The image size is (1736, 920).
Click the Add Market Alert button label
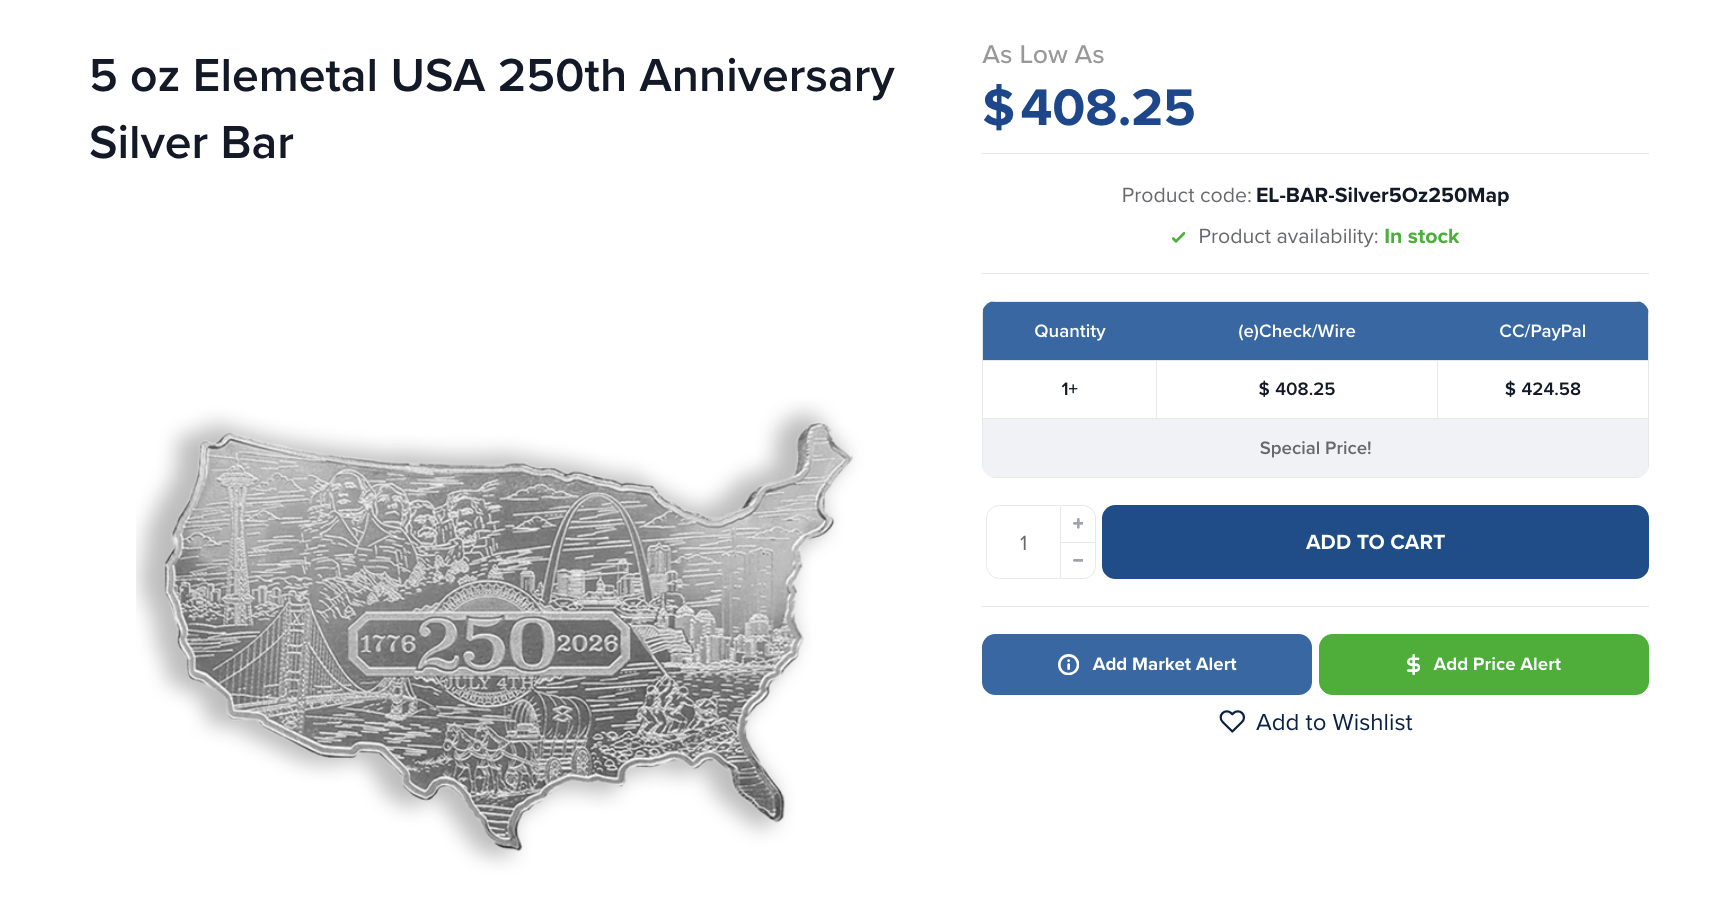click(1164, 664)
